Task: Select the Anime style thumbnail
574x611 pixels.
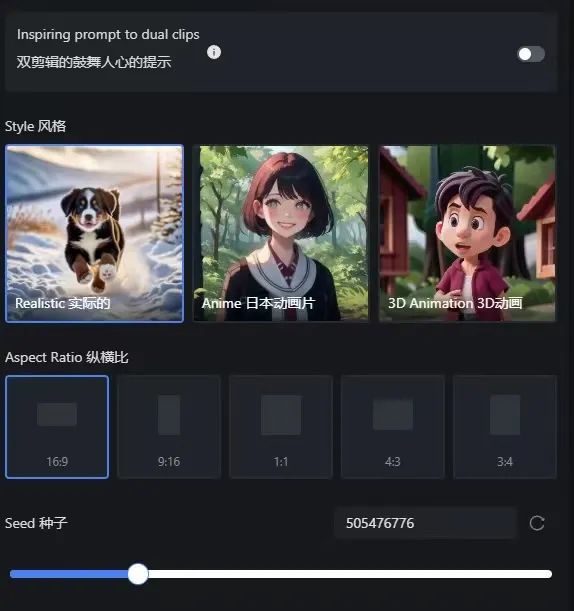Action: pos(281,233)
